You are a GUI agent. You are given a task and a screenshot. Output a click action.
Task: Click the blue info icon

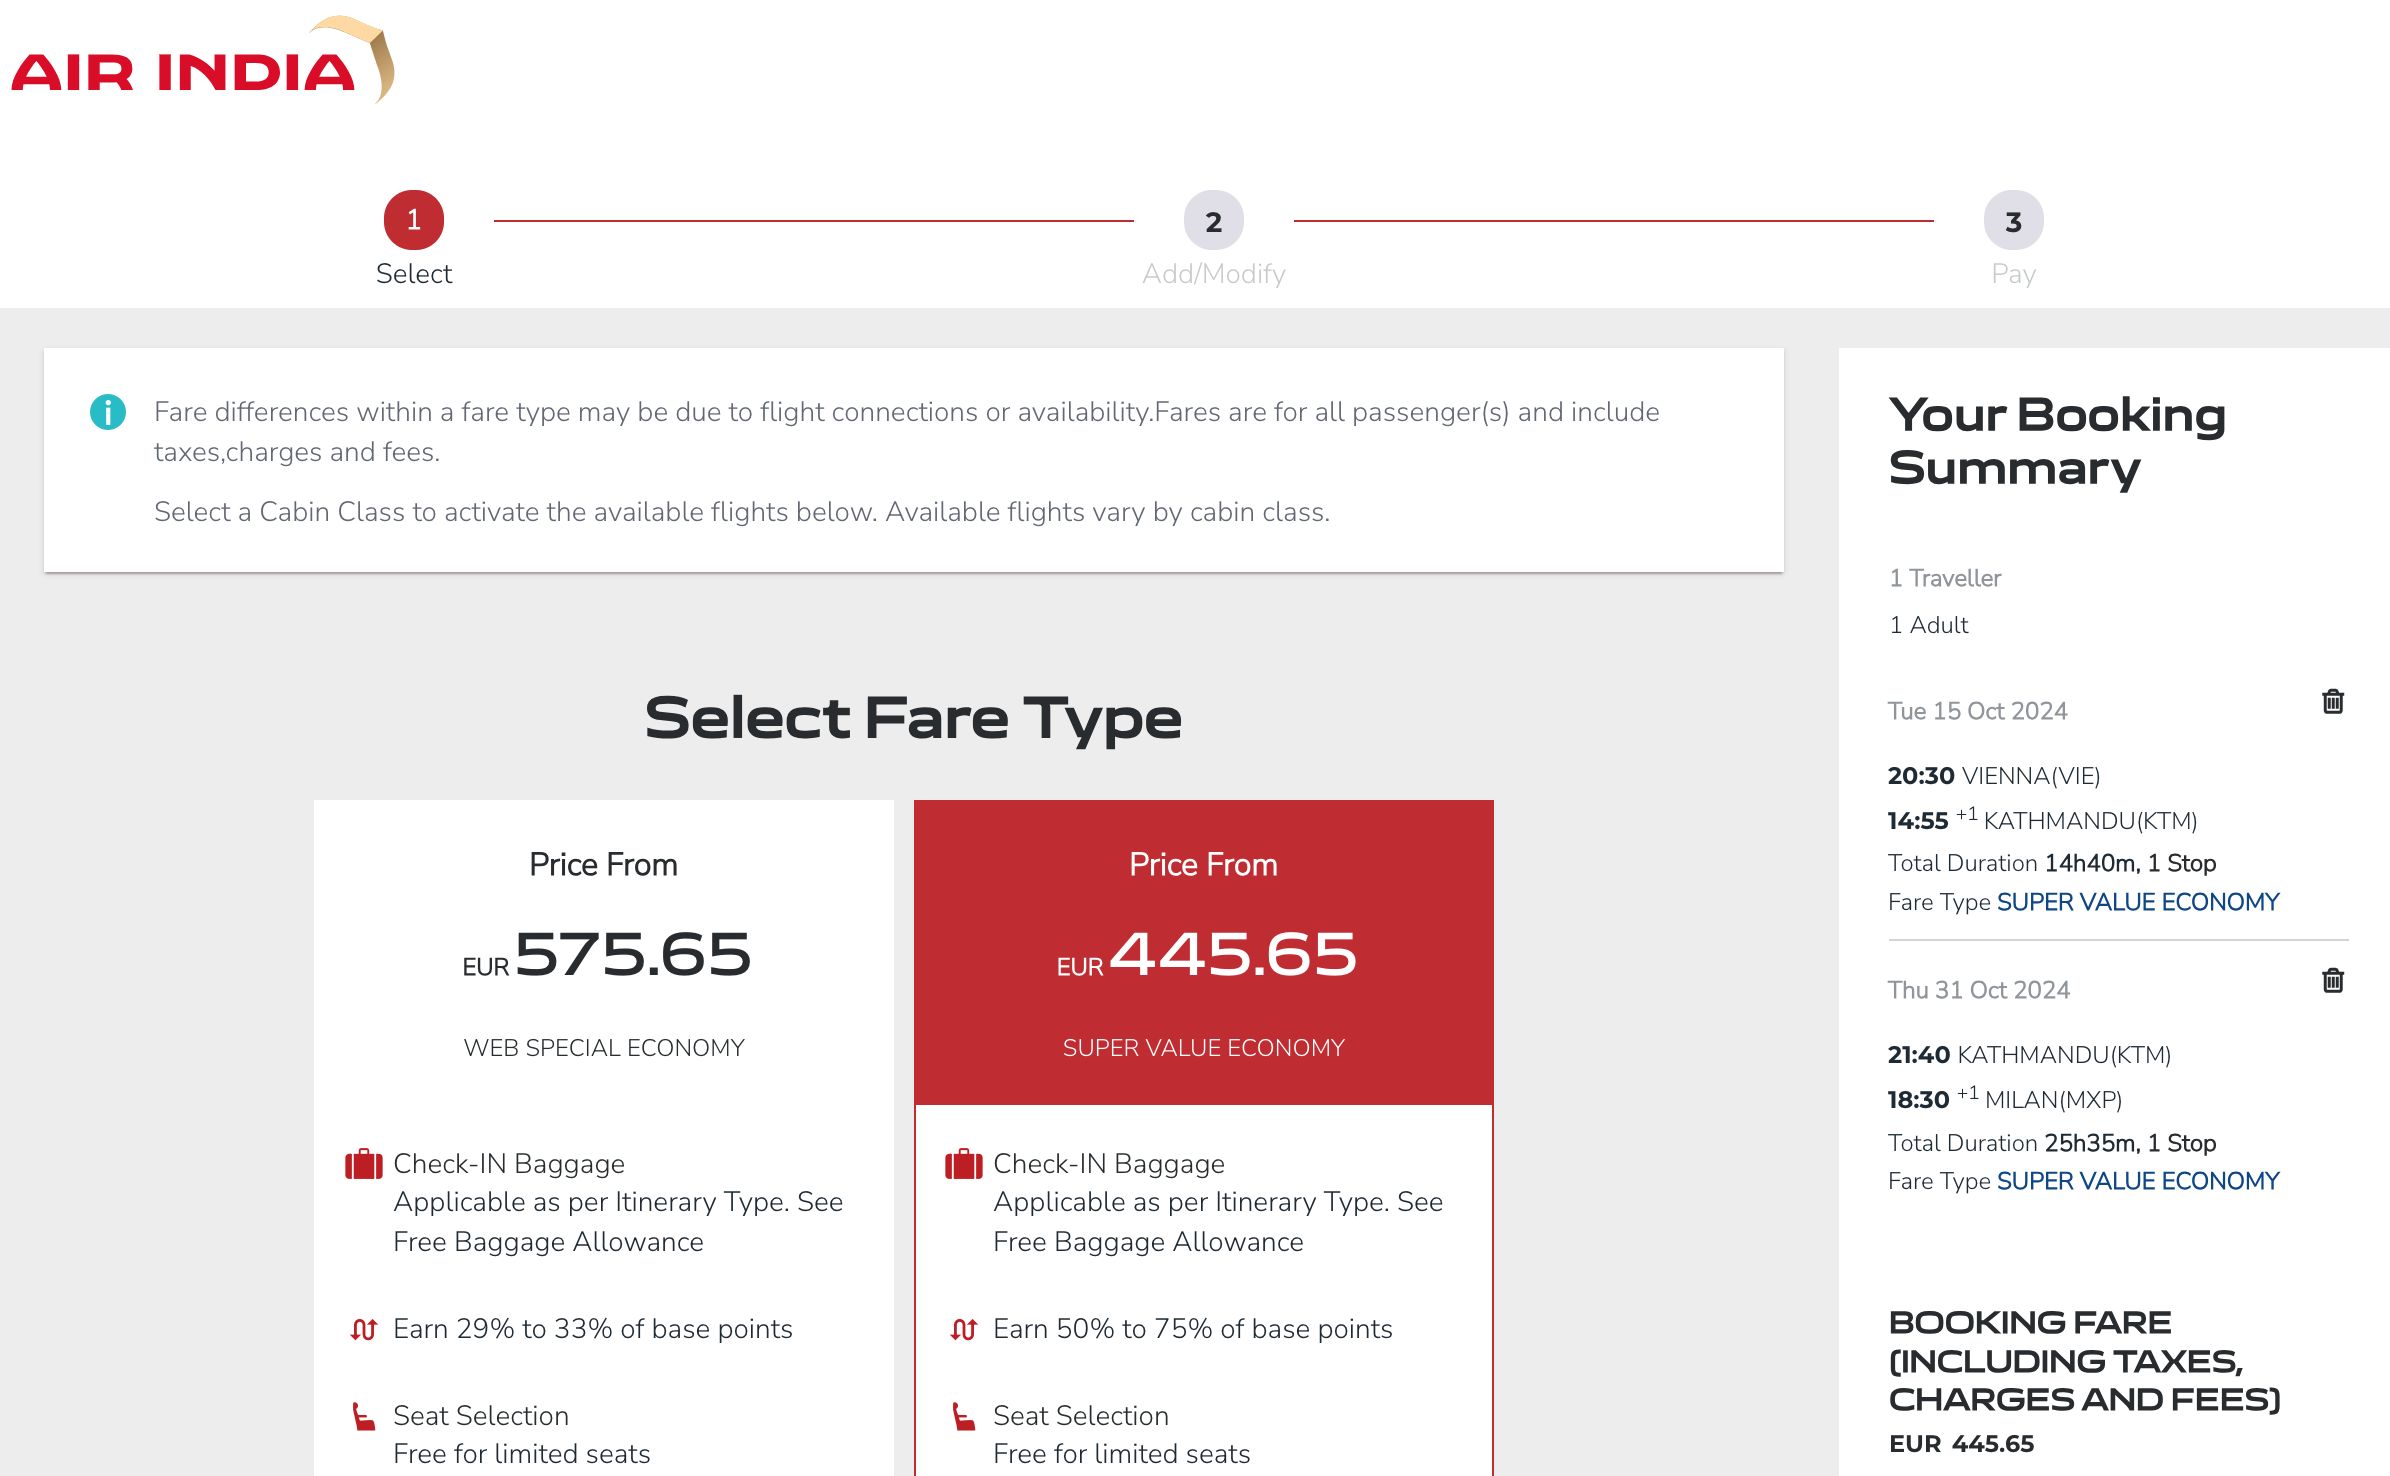pos(108,412)
